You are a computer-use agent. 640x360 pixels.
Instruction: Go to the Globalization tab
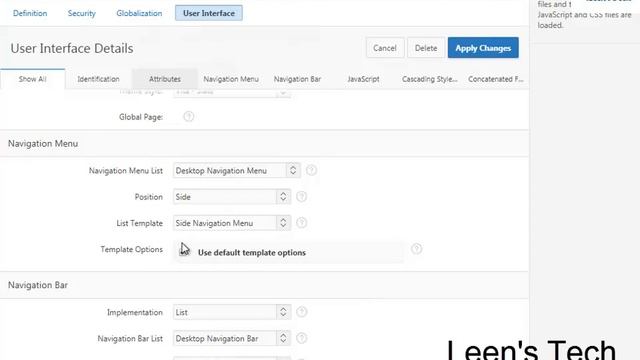click(x=139, y=13)
